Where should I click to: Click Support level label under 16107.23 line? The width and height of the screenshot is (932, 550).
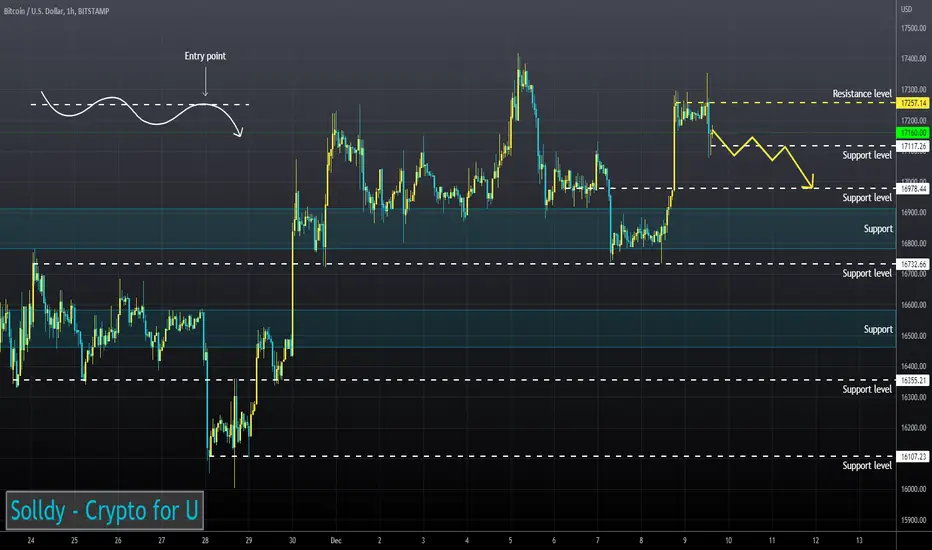point(867,465)
